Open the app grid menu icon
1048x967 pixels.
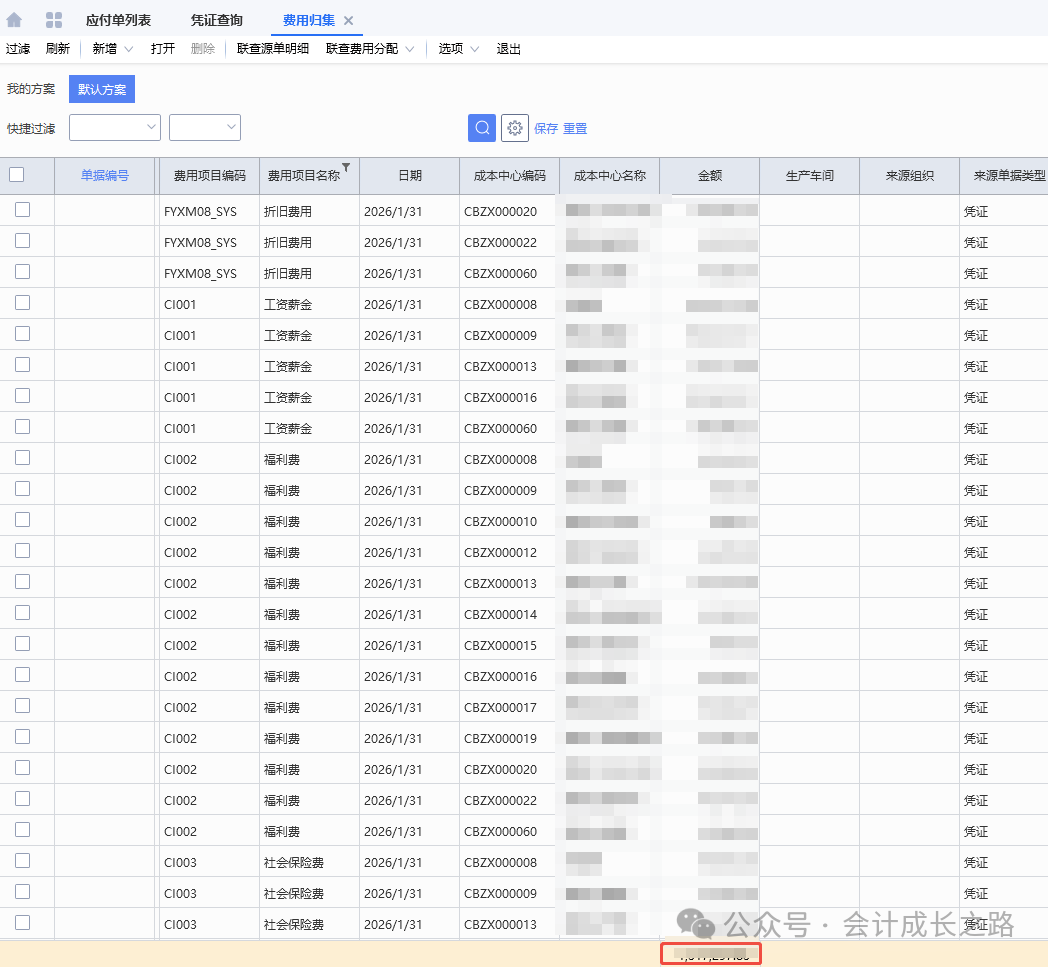point(54,20)
